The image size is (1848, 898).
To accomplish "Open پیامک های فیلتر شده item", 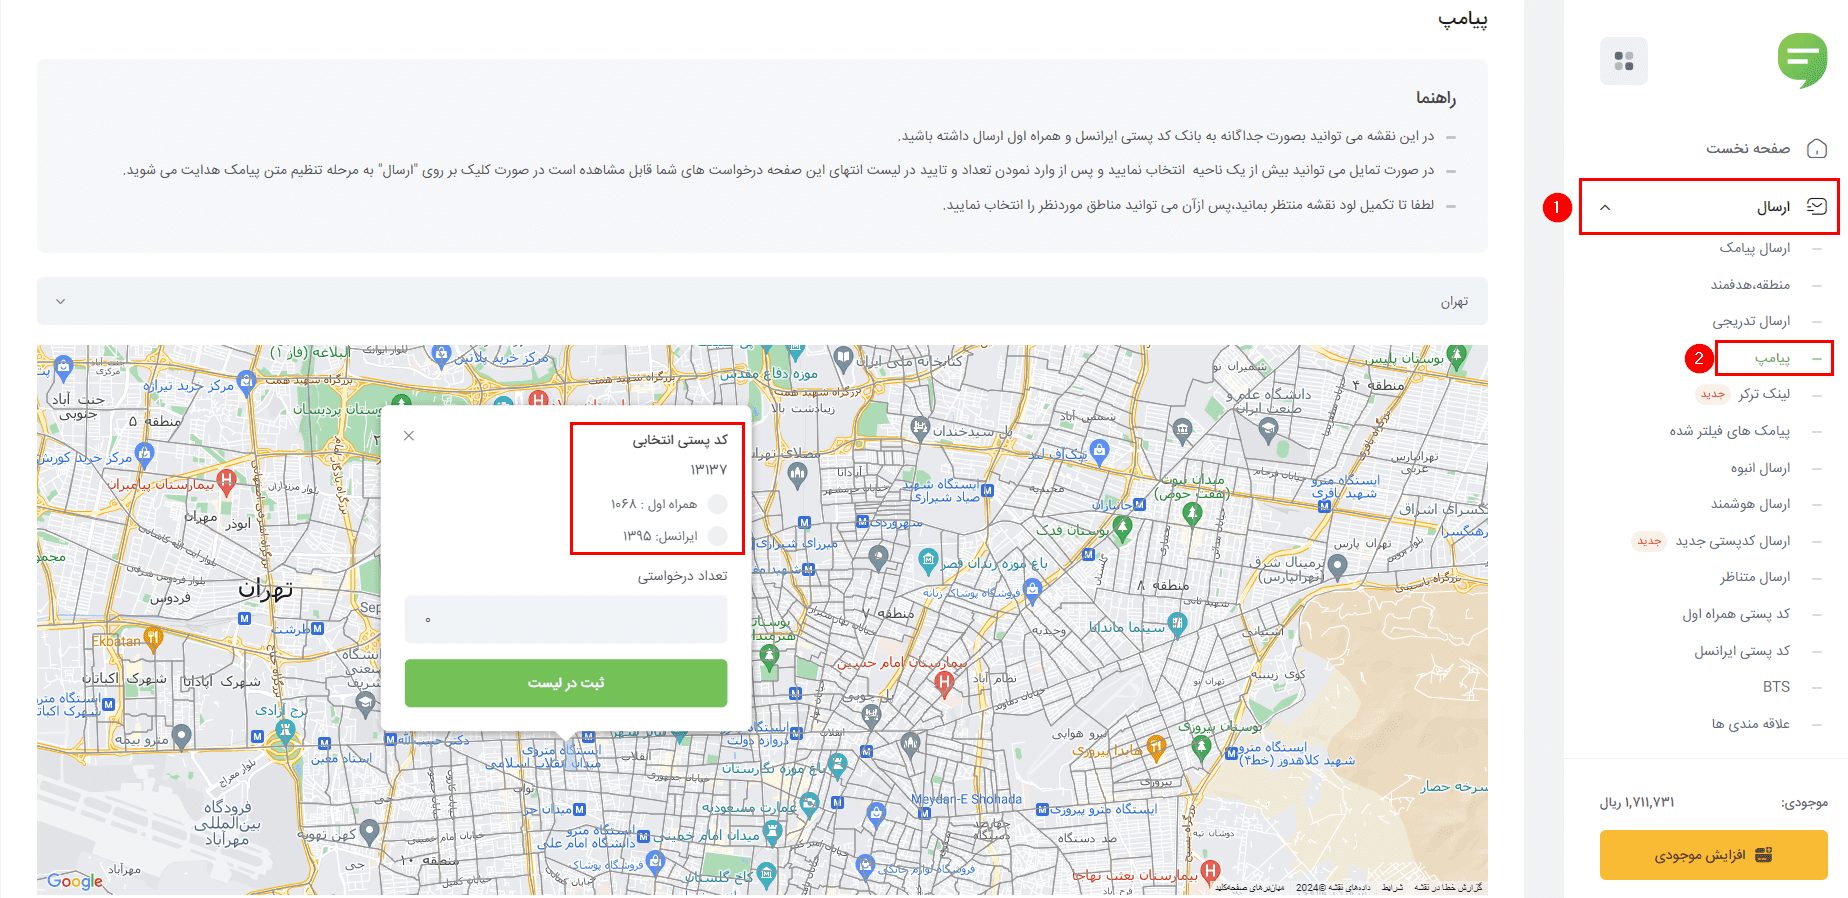I will tap(1730, 430).
